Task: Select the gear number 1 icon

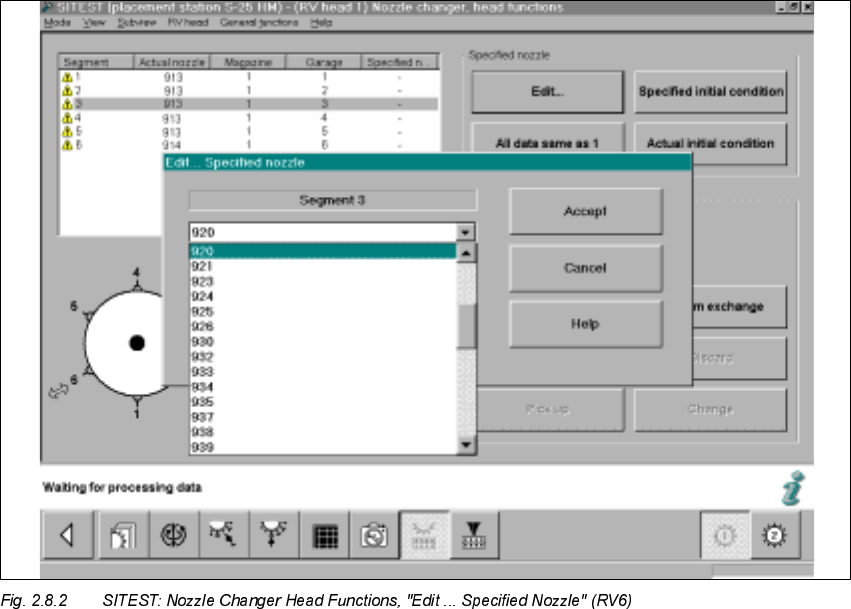Action: (x=725, y=535)
